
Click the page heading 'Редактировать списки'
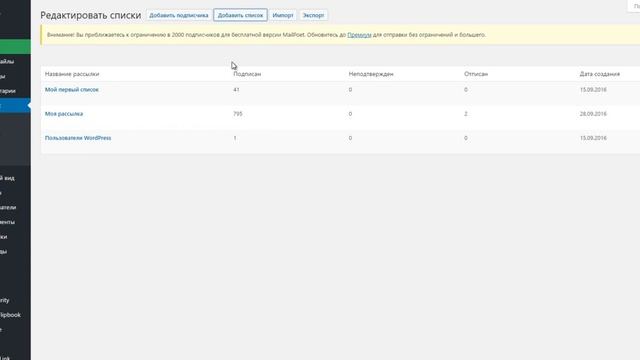click(x=91, y=15)
